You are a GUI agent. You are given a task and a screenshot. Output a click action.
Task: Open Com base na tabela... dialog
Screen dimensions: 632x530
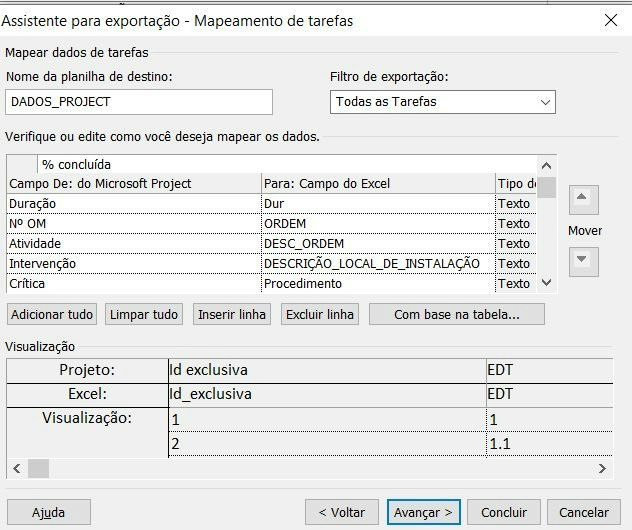[x=457, y=314]
